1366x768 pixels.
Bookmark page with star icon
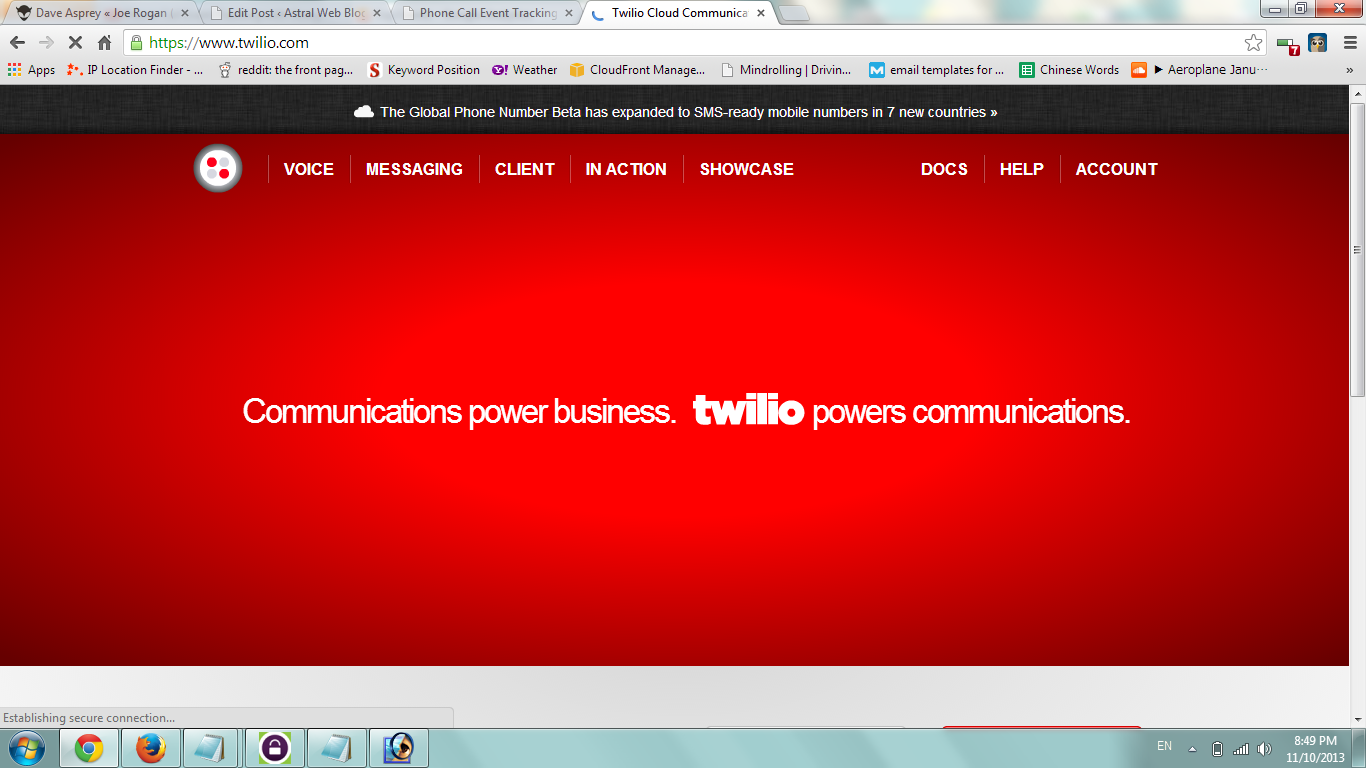pyautogui.click(x=1253, y=43)
